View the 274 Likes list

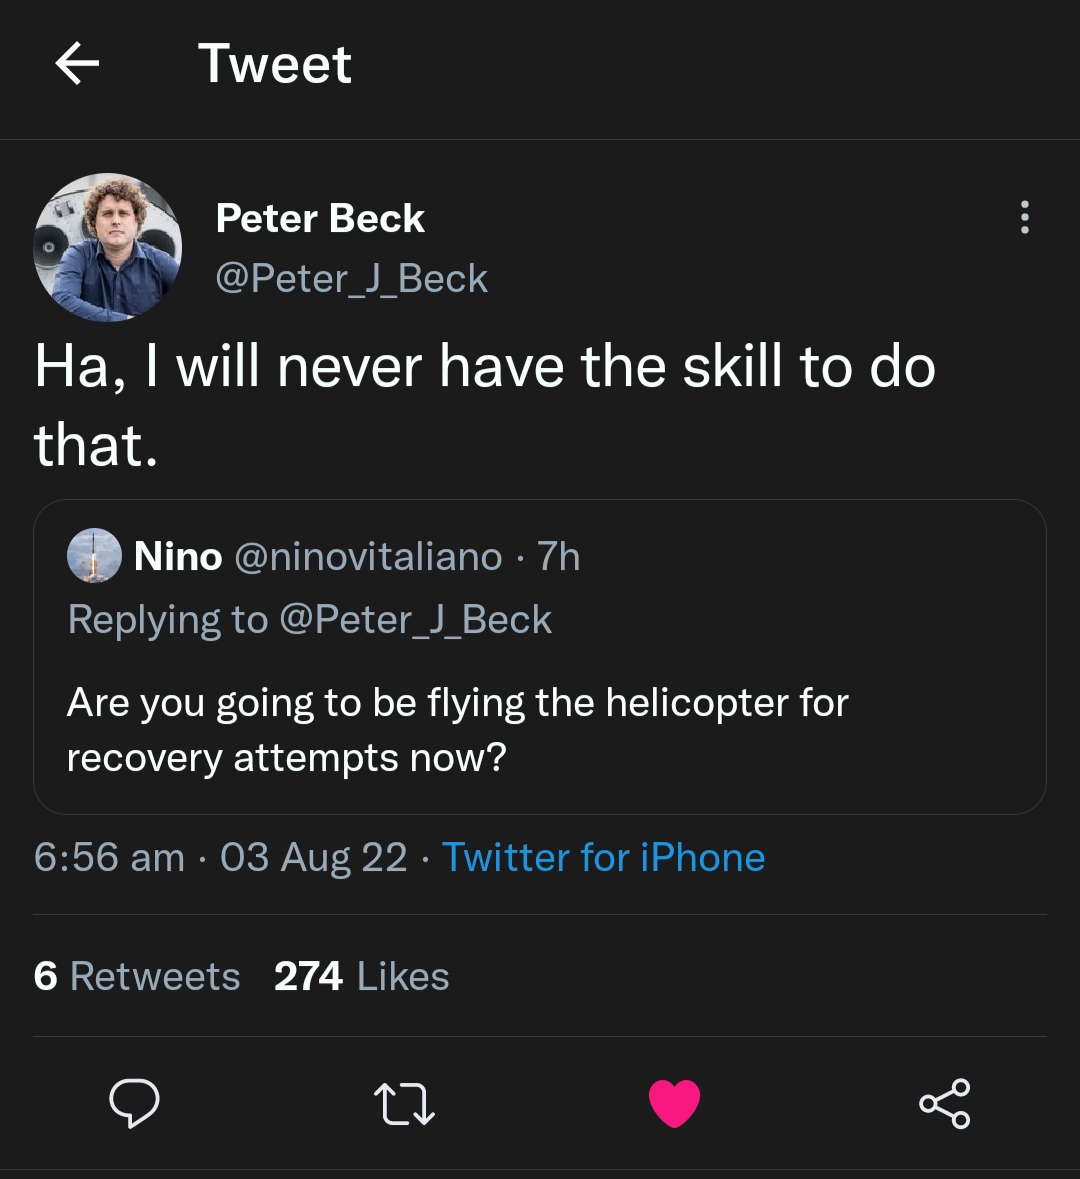[x=361, y=976]
